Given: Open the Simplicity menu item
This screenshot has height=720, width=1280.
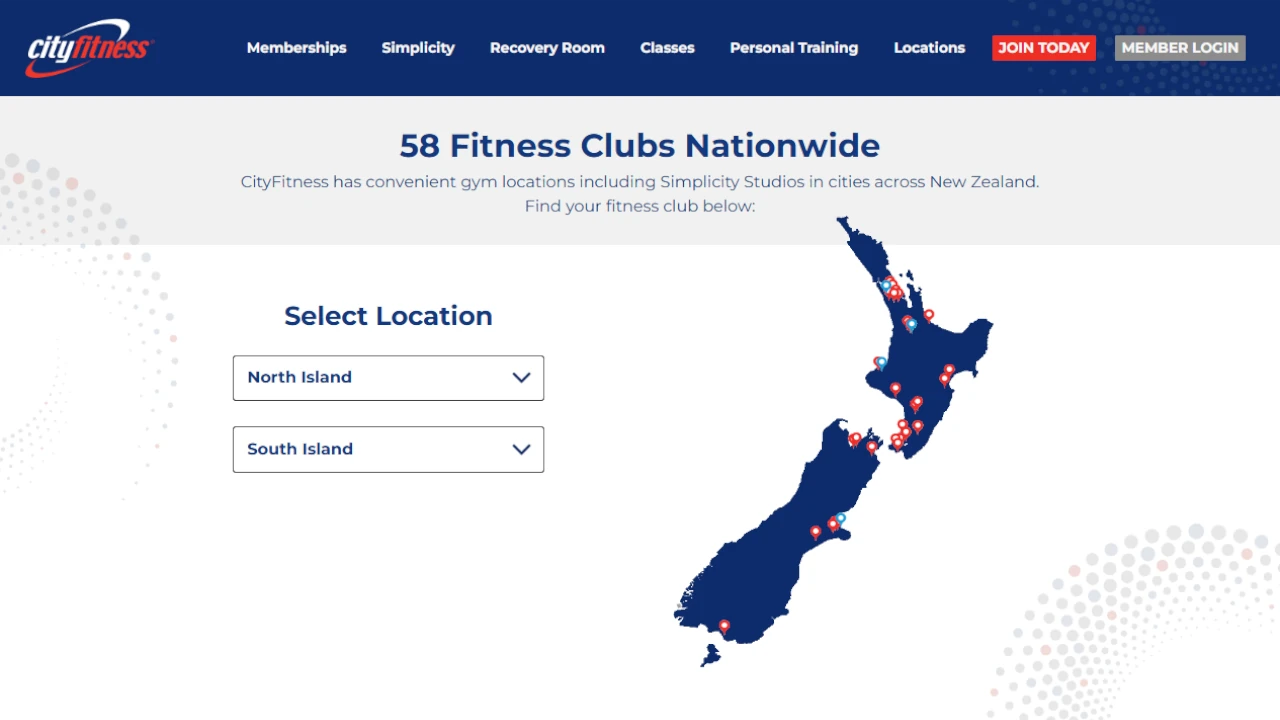Looking at the screenshot, I should tap(418, 47).
